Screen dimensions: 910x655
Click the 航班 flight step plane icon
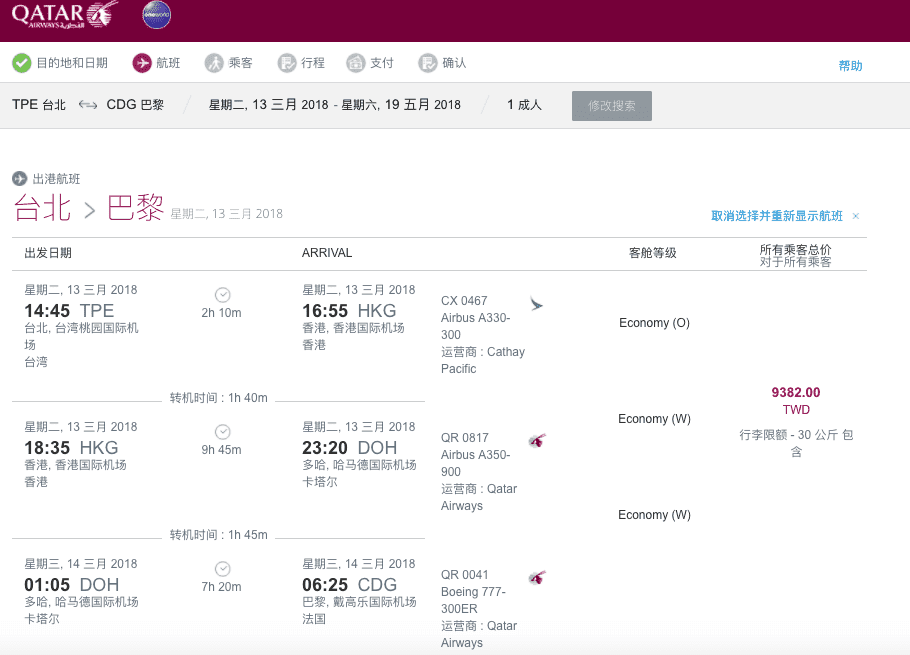[142, 63]
